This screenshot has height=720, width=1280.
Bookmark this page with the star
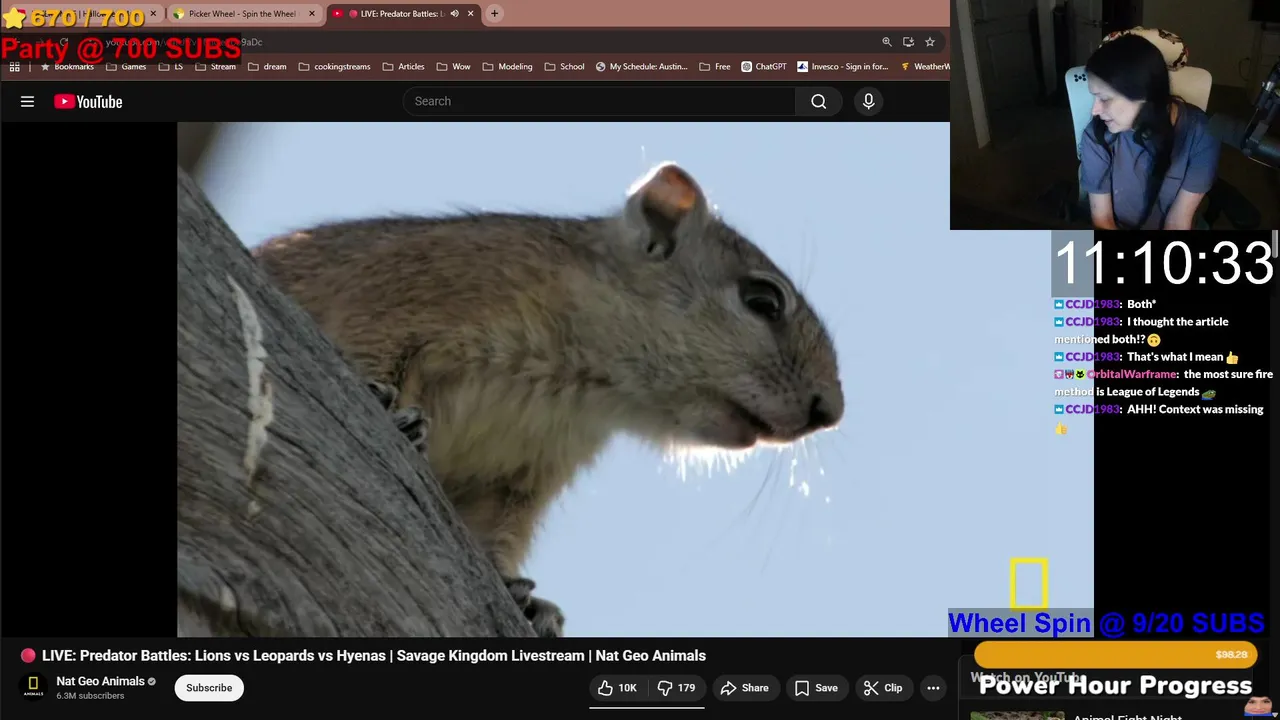click(930, 42)
